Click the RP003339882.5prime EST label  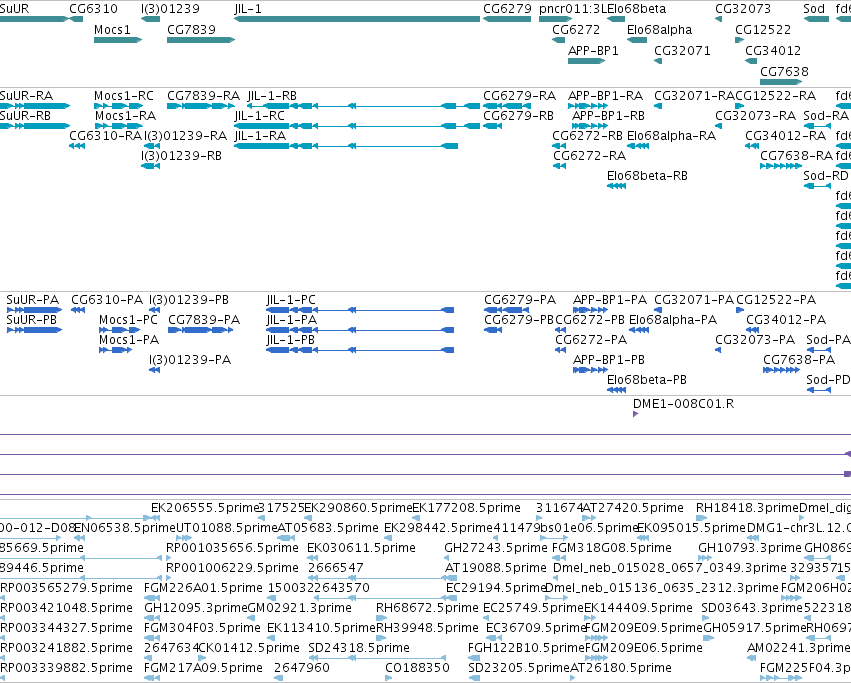point(66,668)
